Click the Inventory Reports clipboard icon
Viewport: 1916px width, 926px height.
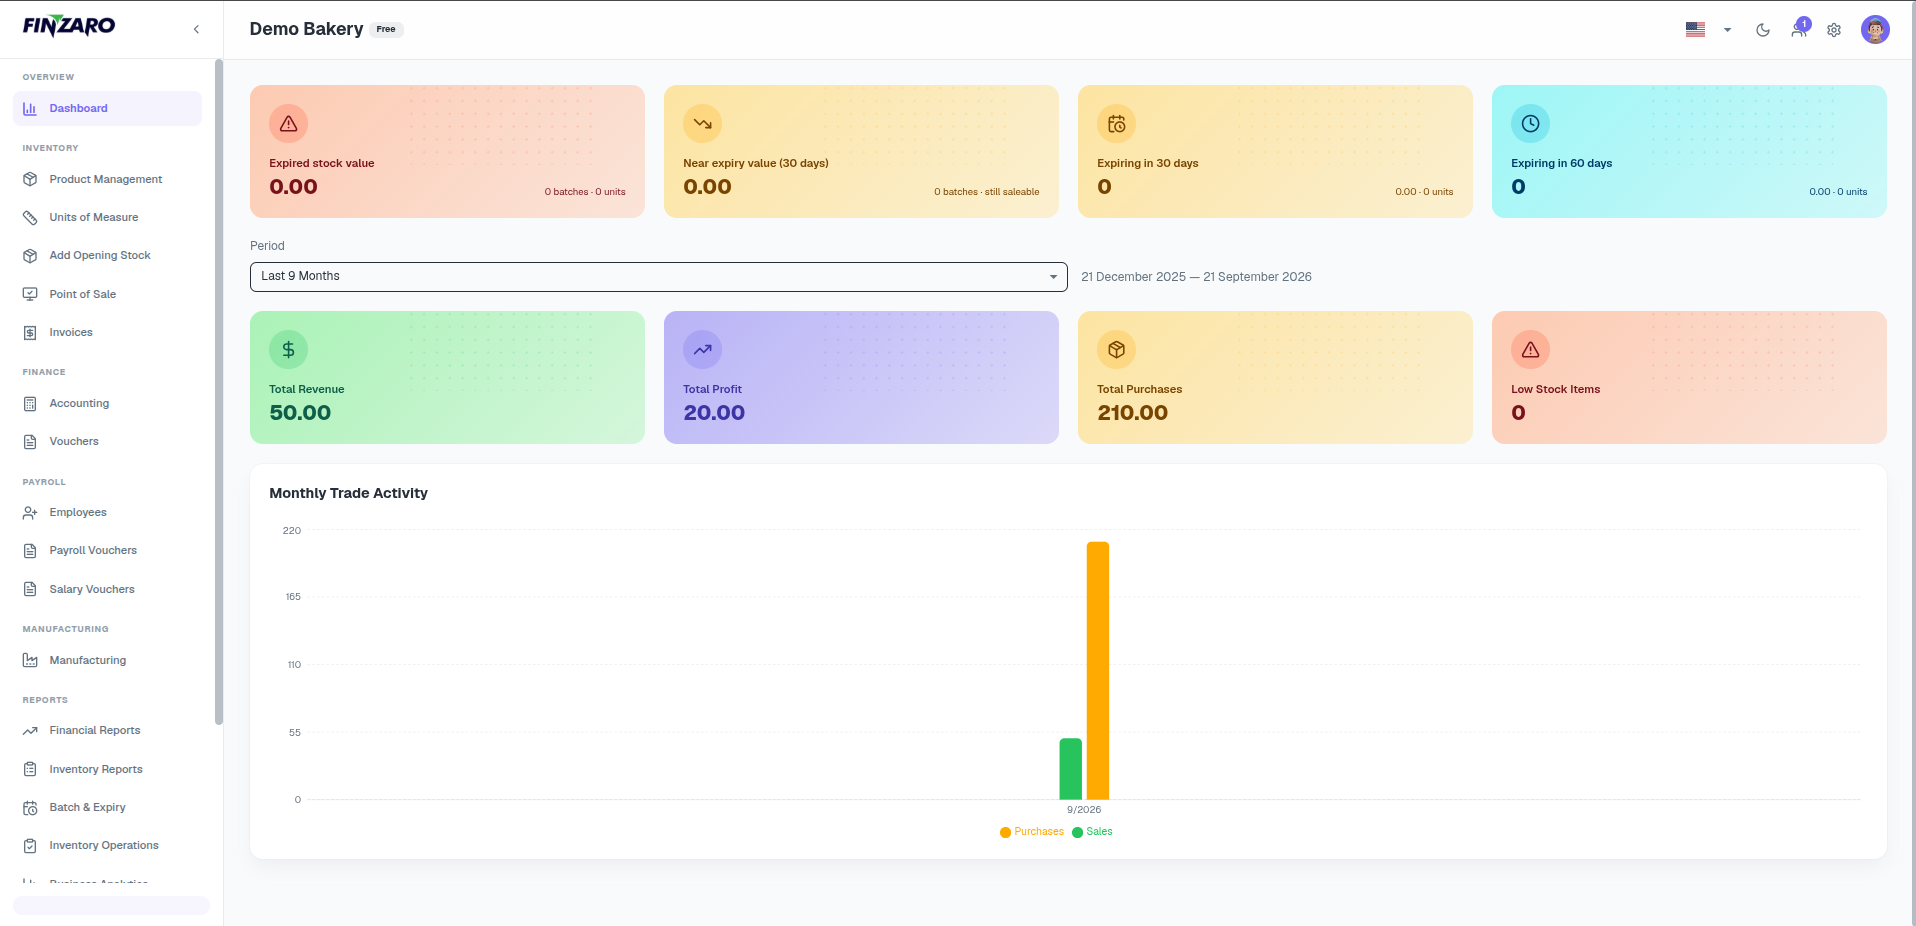click(x=30, y=770)
